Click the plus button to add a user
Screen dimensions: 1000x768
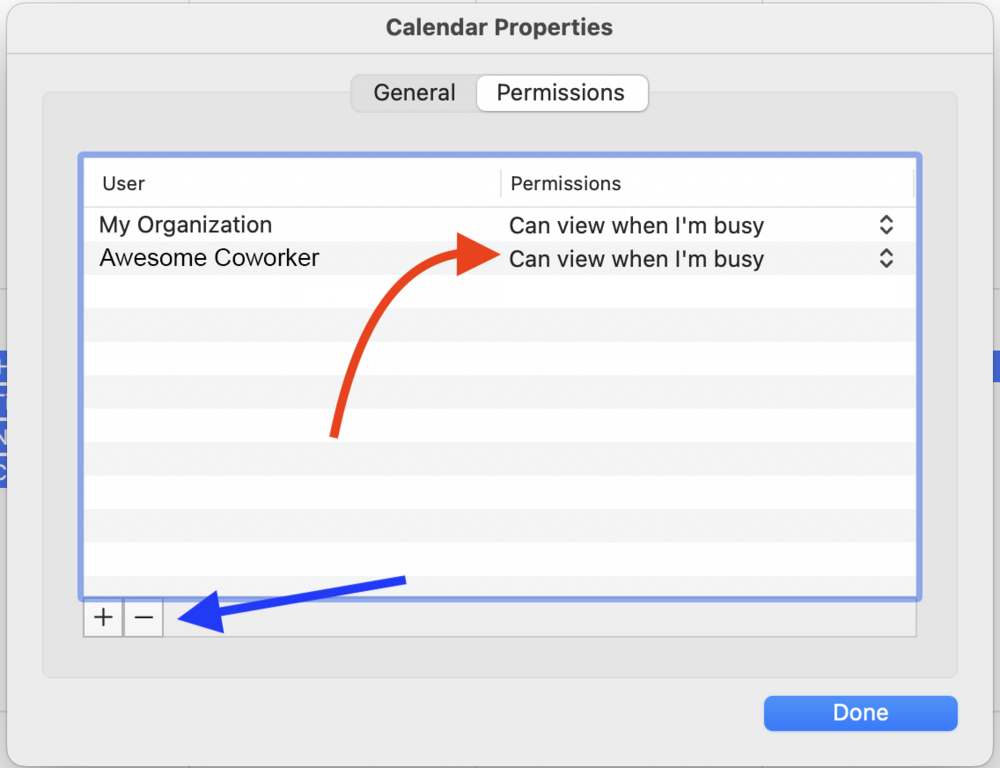(103, 617)
